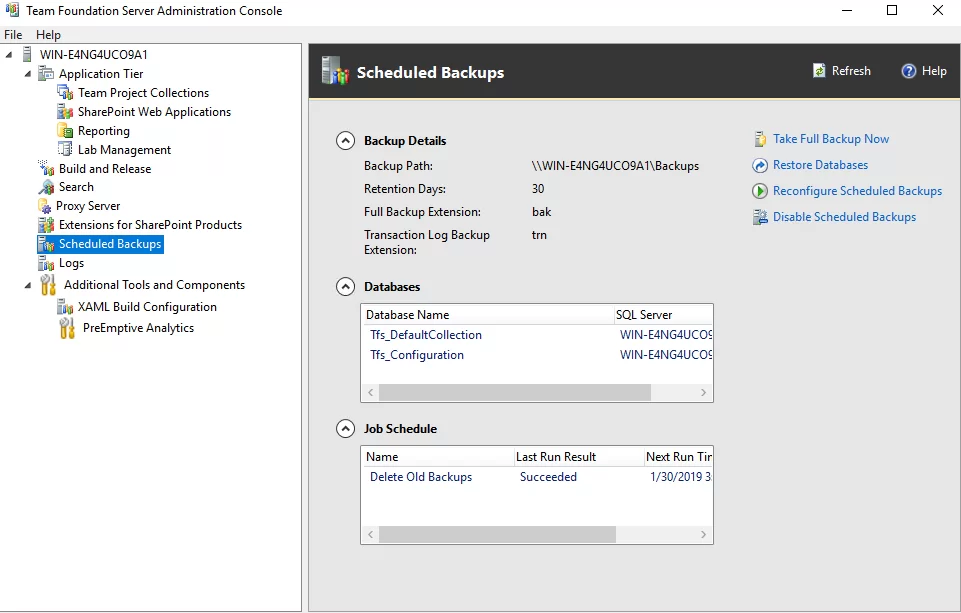Screen dimensions: 961x613
Task: Click the Team Project Collections icon
Action: [66, 93]
